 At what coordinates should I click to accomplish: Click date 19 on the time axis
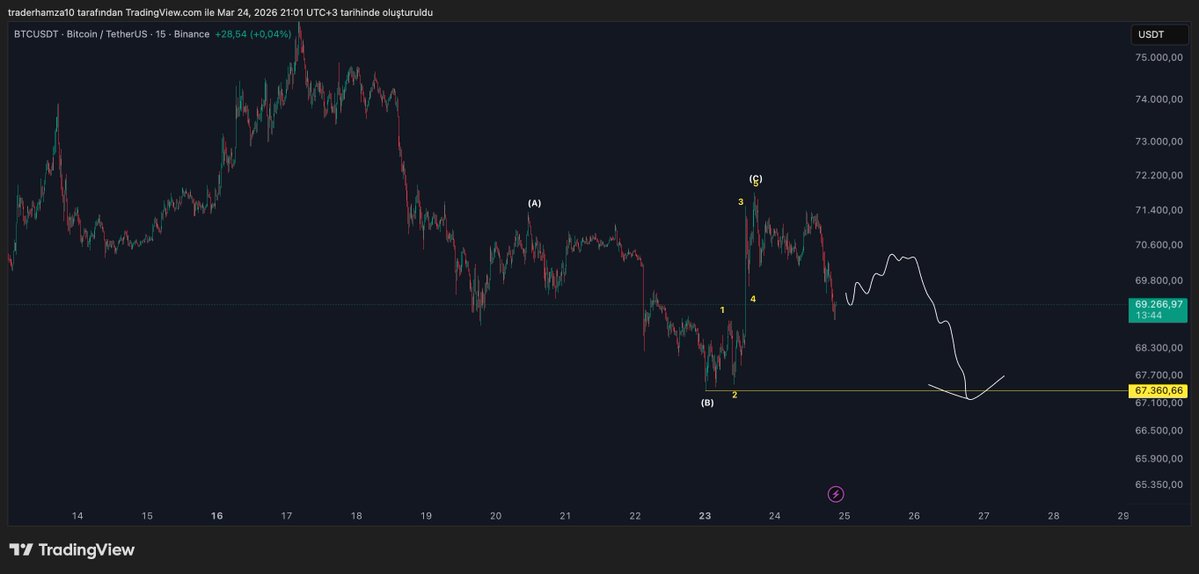pos(426,516)
